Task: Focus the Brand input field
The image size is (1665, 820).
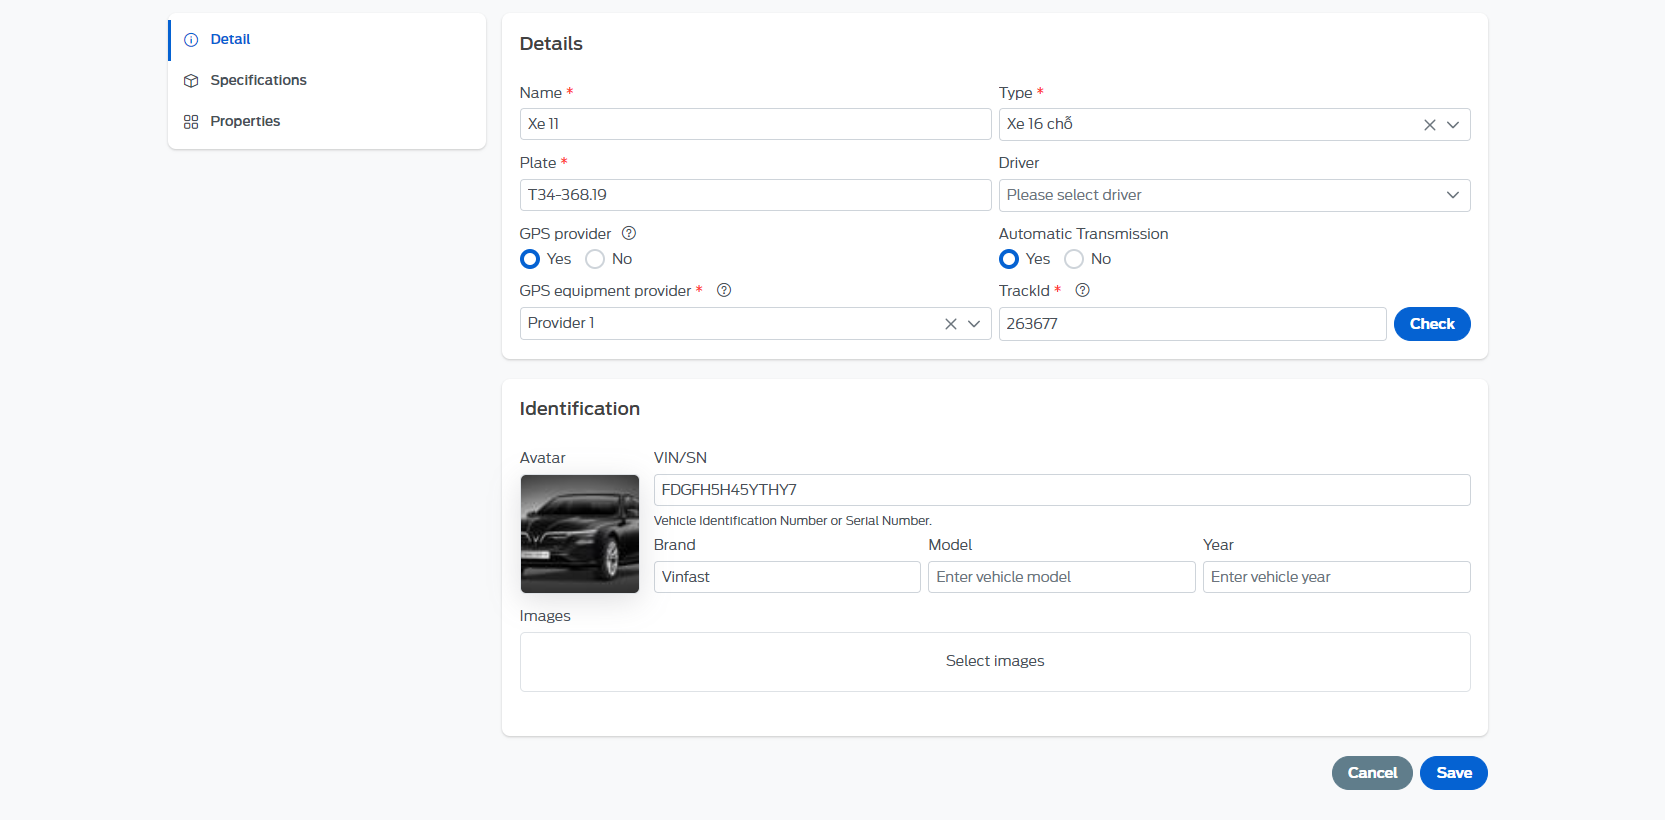Action: tap(787, 577)
